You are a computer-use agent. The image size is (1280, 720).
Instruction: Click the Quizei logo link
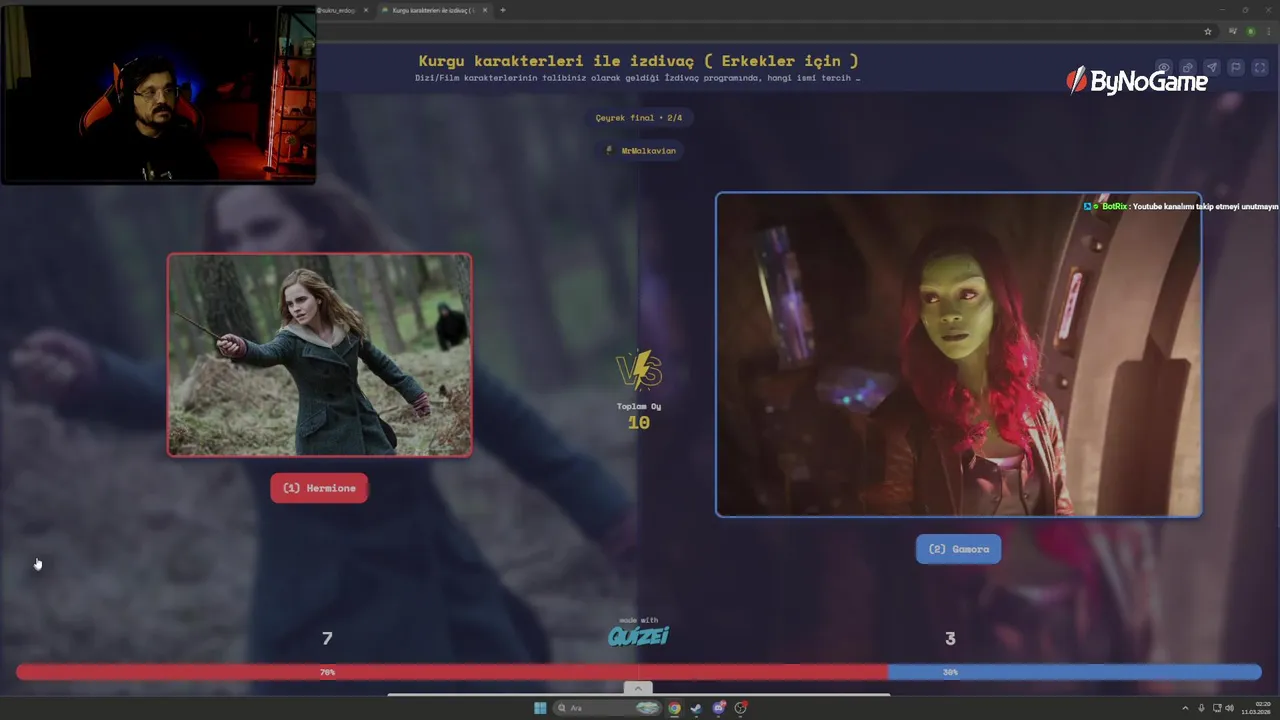tap(638, 634)
